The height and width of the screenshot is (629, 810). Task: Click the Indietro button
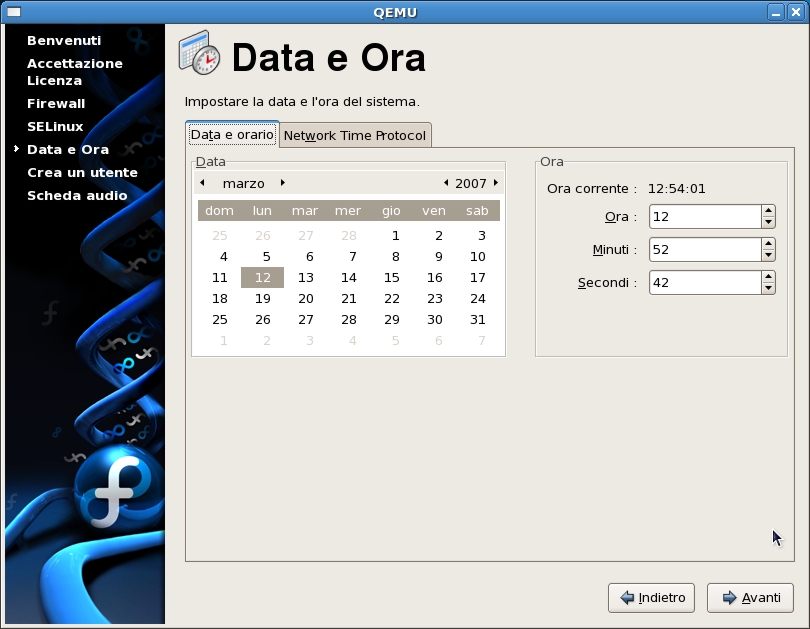(651, 598)
